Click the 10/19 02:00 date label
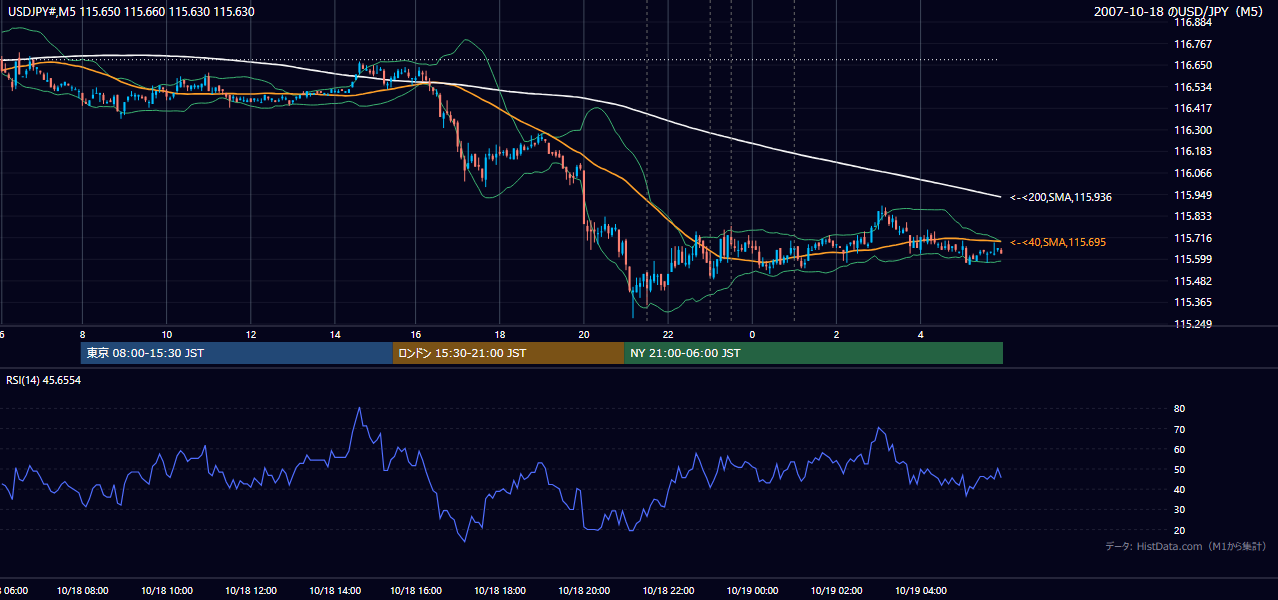The height and width of the screenshot is (600, 1278). coord(836,591)
